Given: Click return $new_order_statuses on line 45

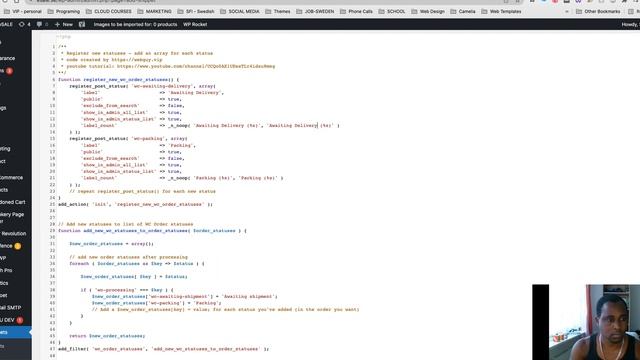Looking at the screenshot, I should tap(107, 336).
